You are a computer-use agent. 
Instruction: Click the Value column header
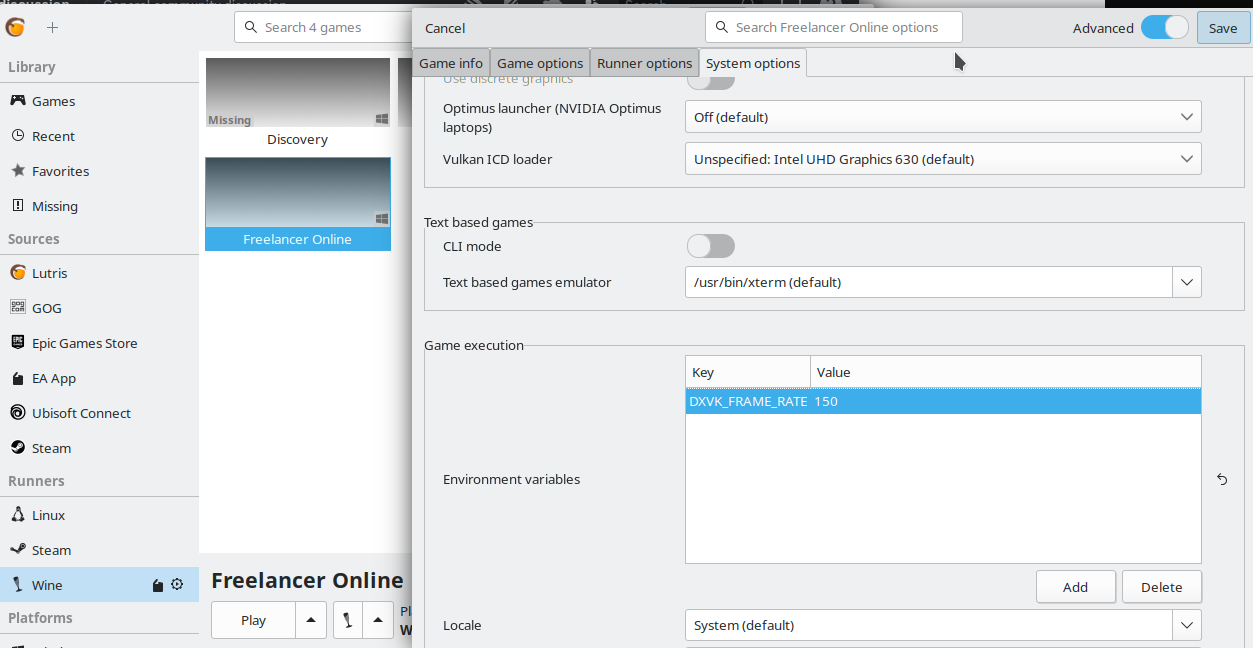pyautogui.click(x=1006, y=372)
